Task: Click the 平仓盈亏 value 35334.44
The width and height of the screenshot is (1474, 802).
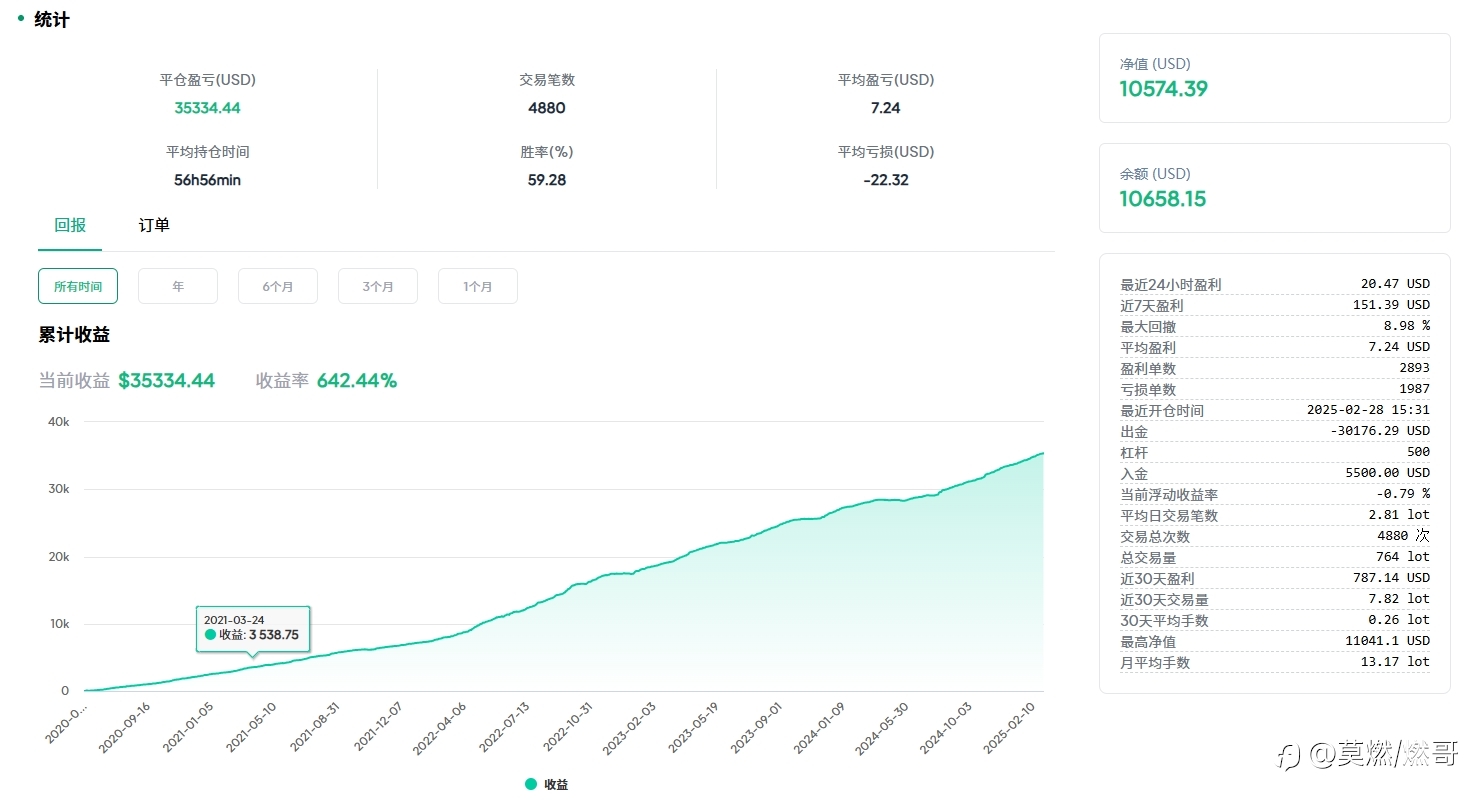Action: point(207,108)
